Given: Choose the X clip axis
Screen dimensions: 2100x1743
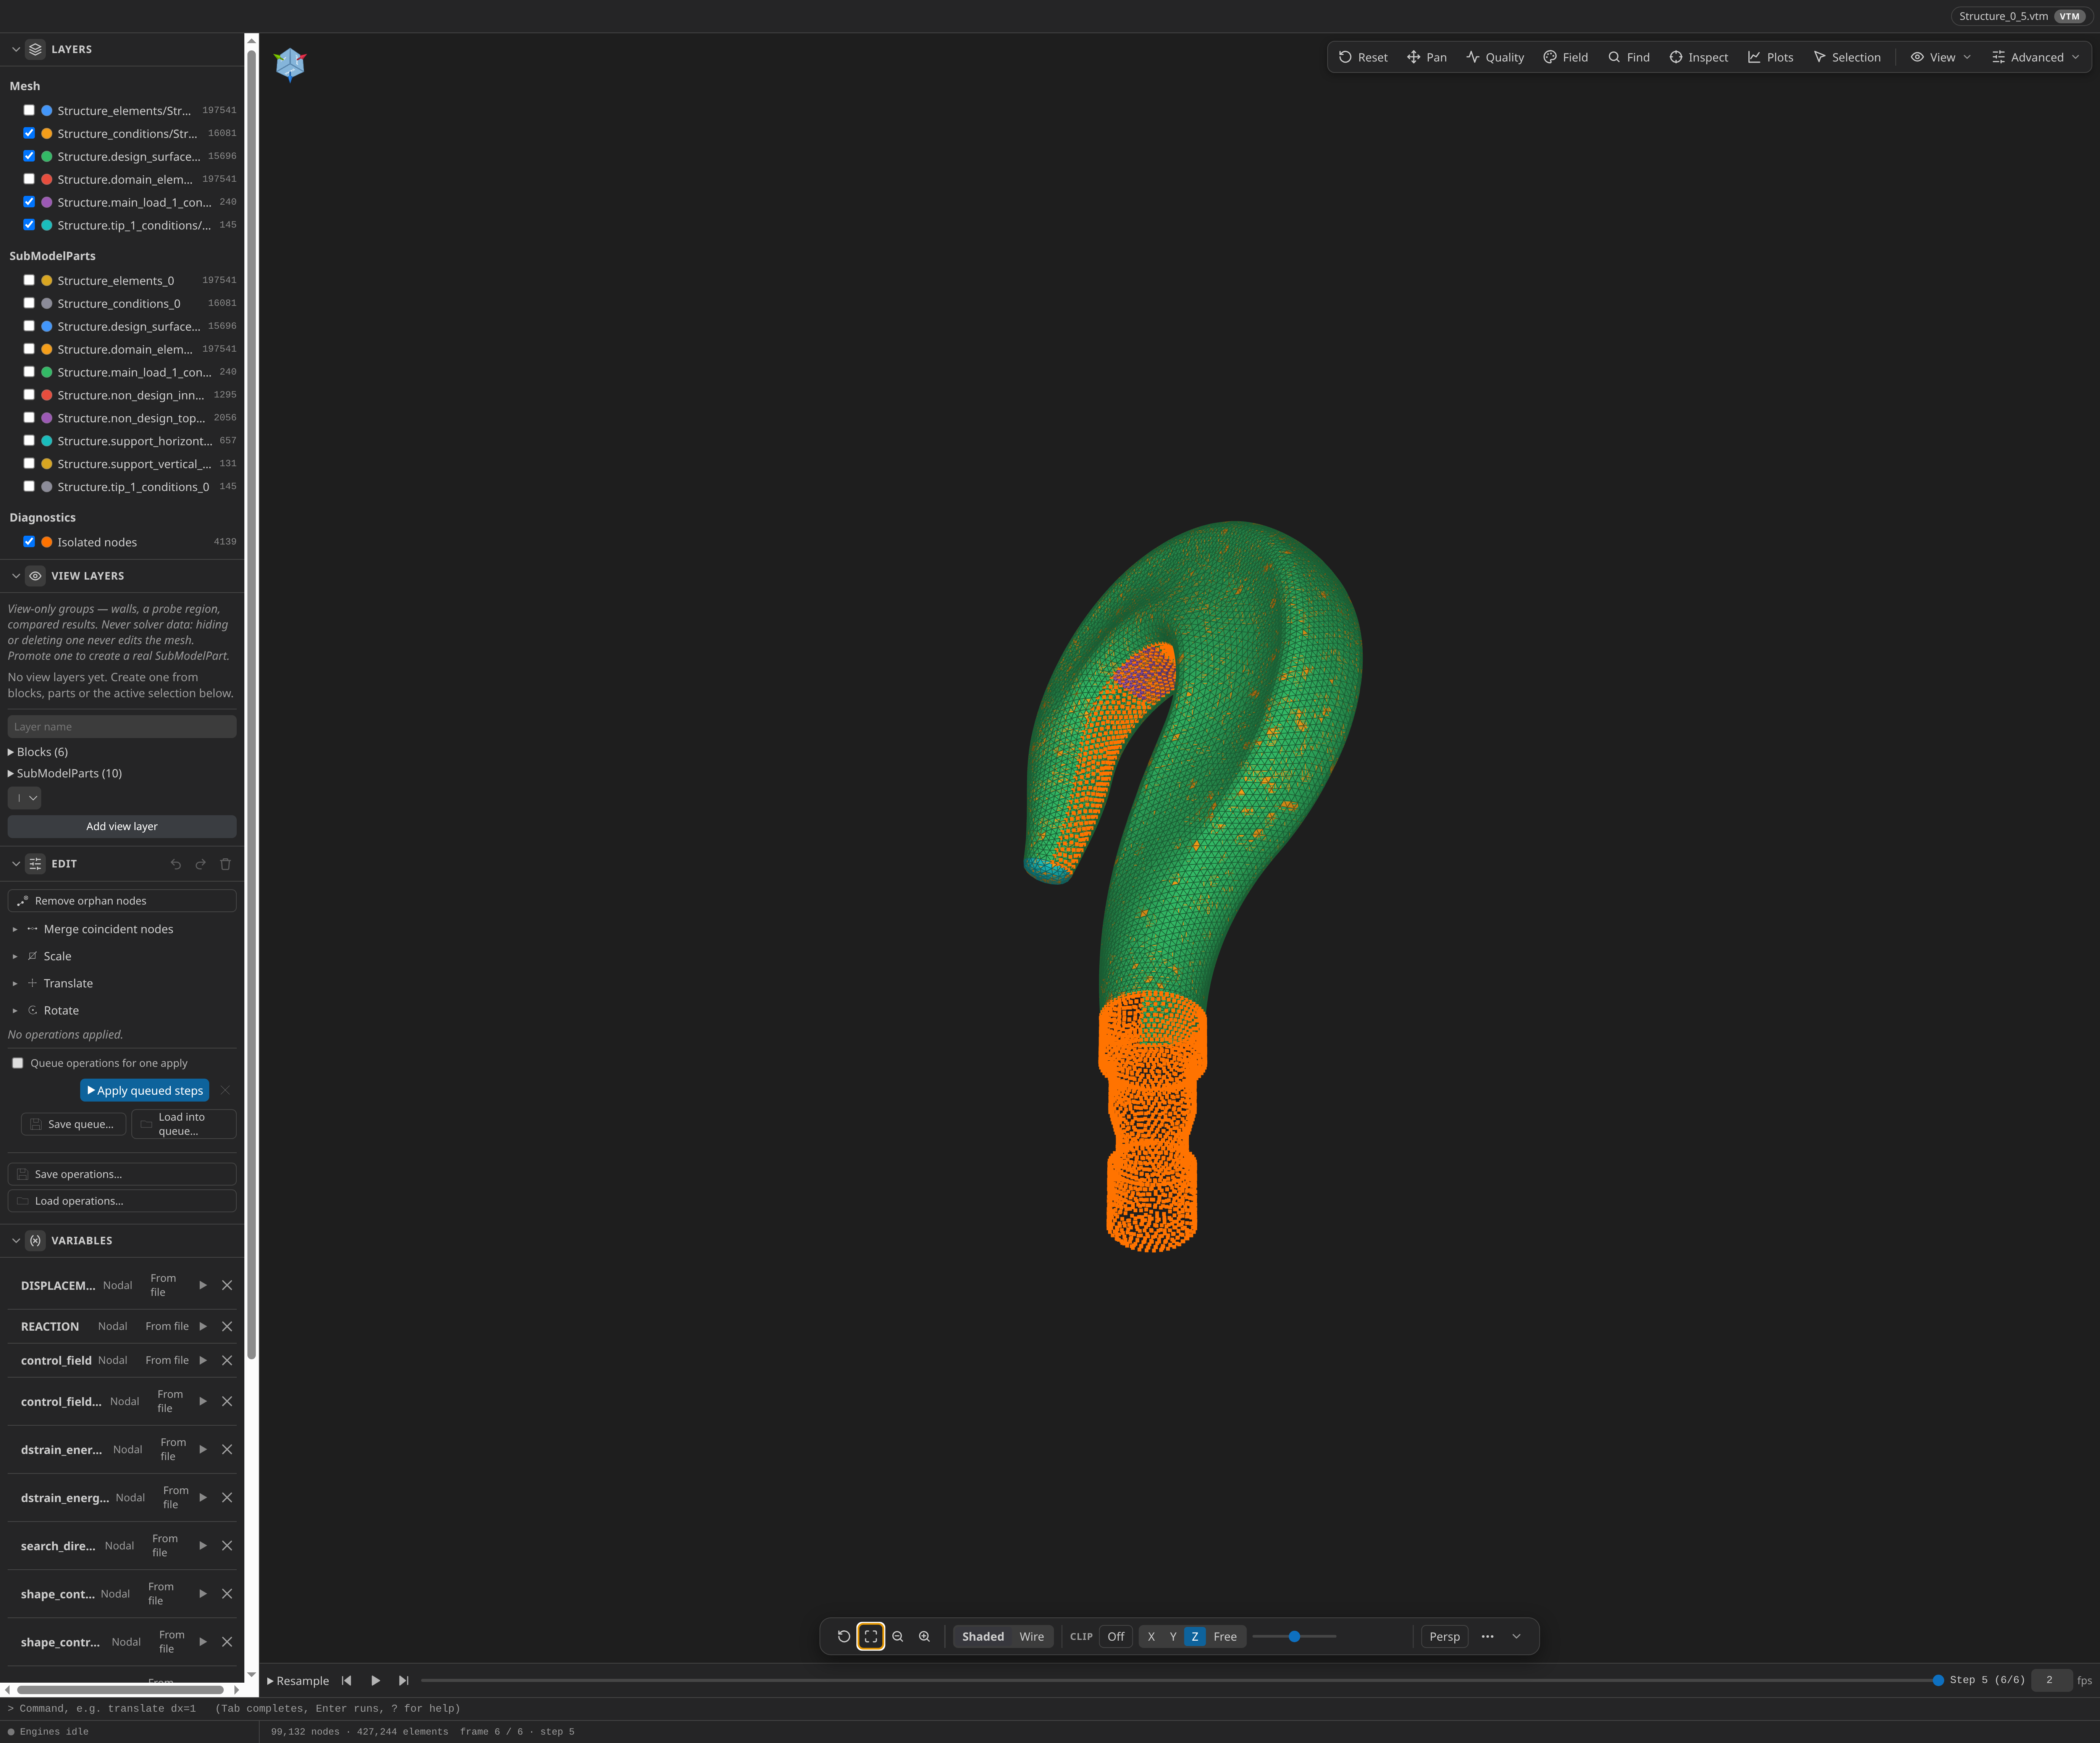Looking at the screenshot, I should coord(1151,1636).
